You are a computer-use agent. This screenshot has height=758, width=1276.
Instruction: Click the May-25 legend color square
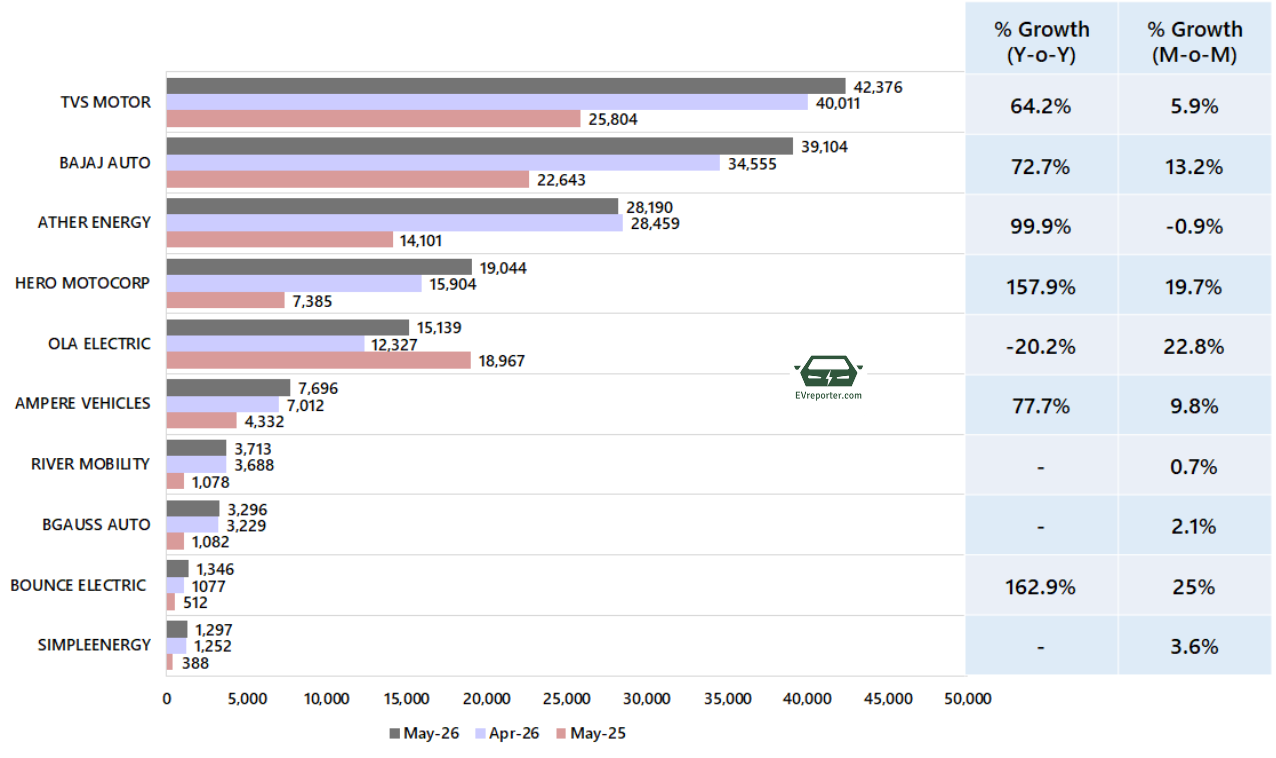[x=561, y=734]
